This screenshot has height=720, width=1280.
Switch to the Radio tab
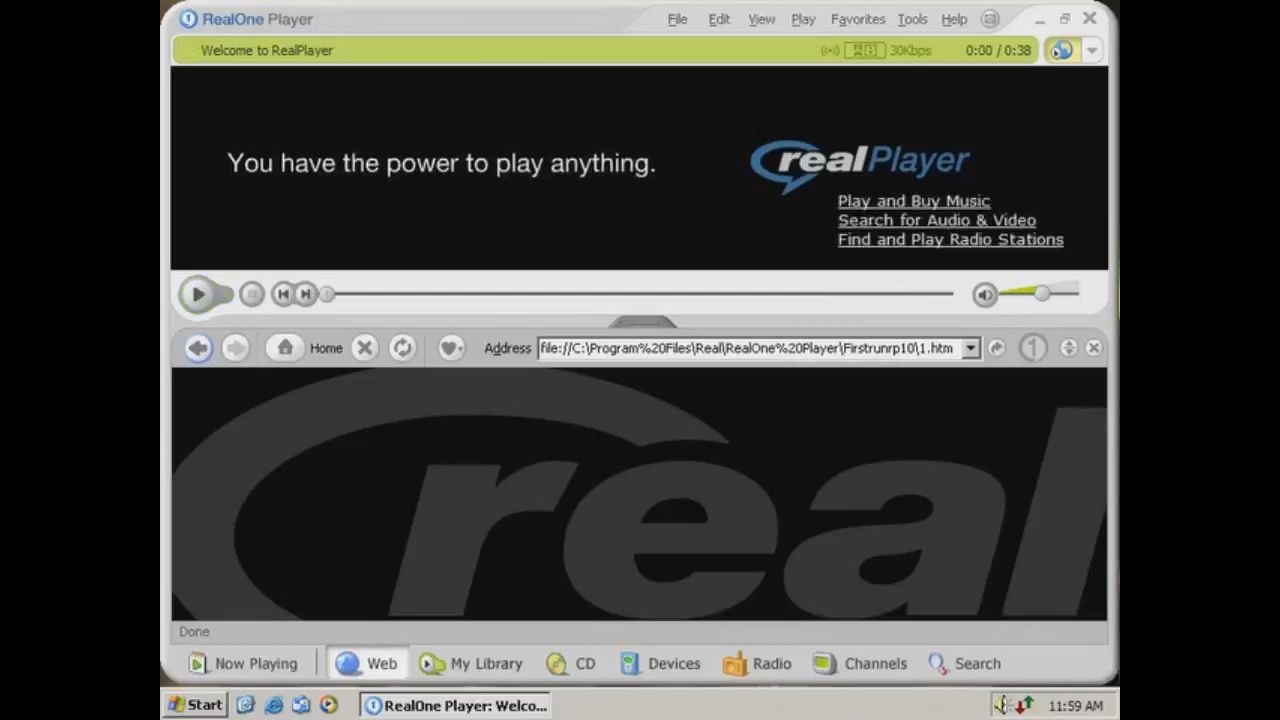(x=757, y=663)
